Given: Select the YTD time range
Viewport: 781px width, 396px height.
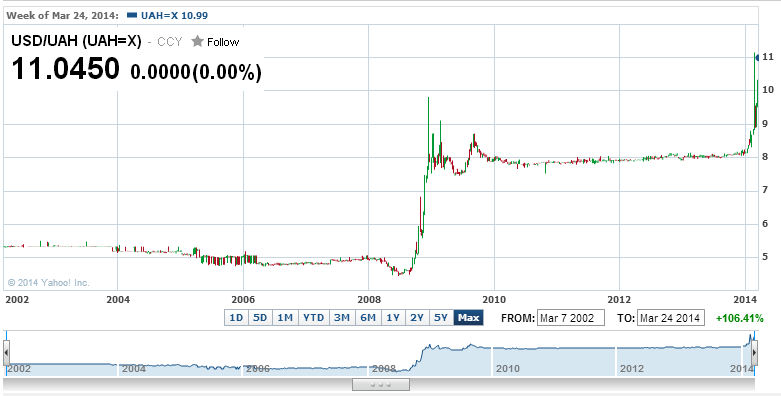Looking at the screenshot, I should (x=313, y=317).
